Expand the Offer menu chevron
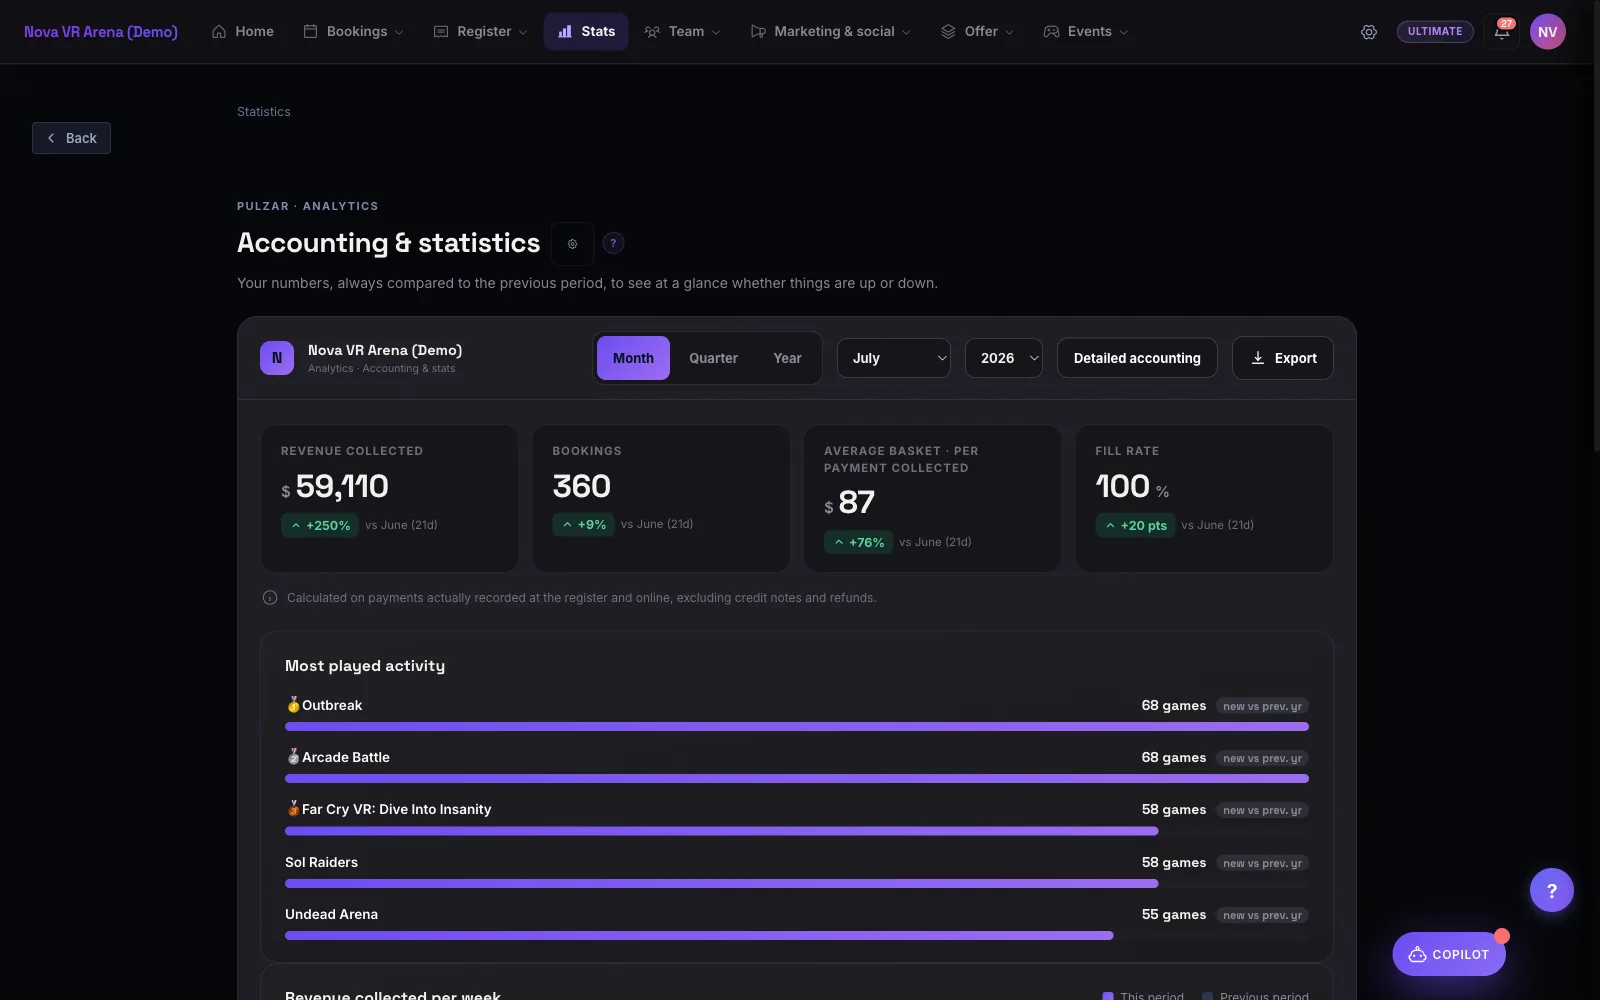This screenshot has width=1600, height=1000. coord(1009,33)
